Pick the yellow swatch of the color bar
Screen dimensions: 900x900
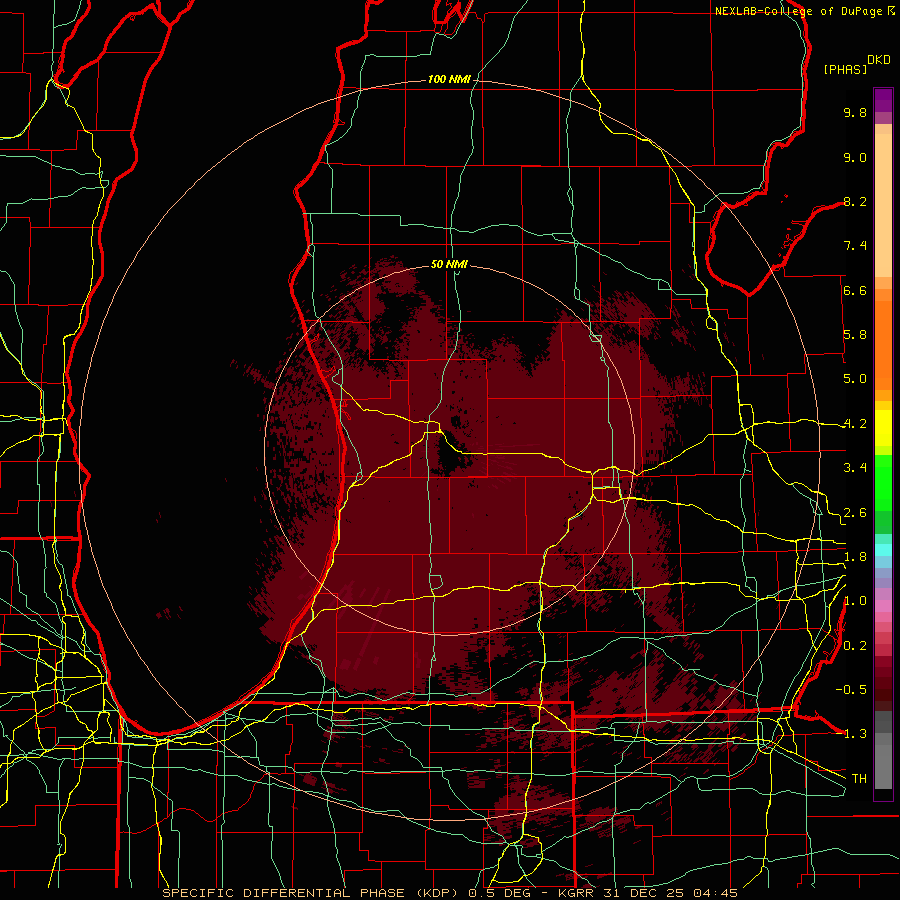(x=883, y=428)
